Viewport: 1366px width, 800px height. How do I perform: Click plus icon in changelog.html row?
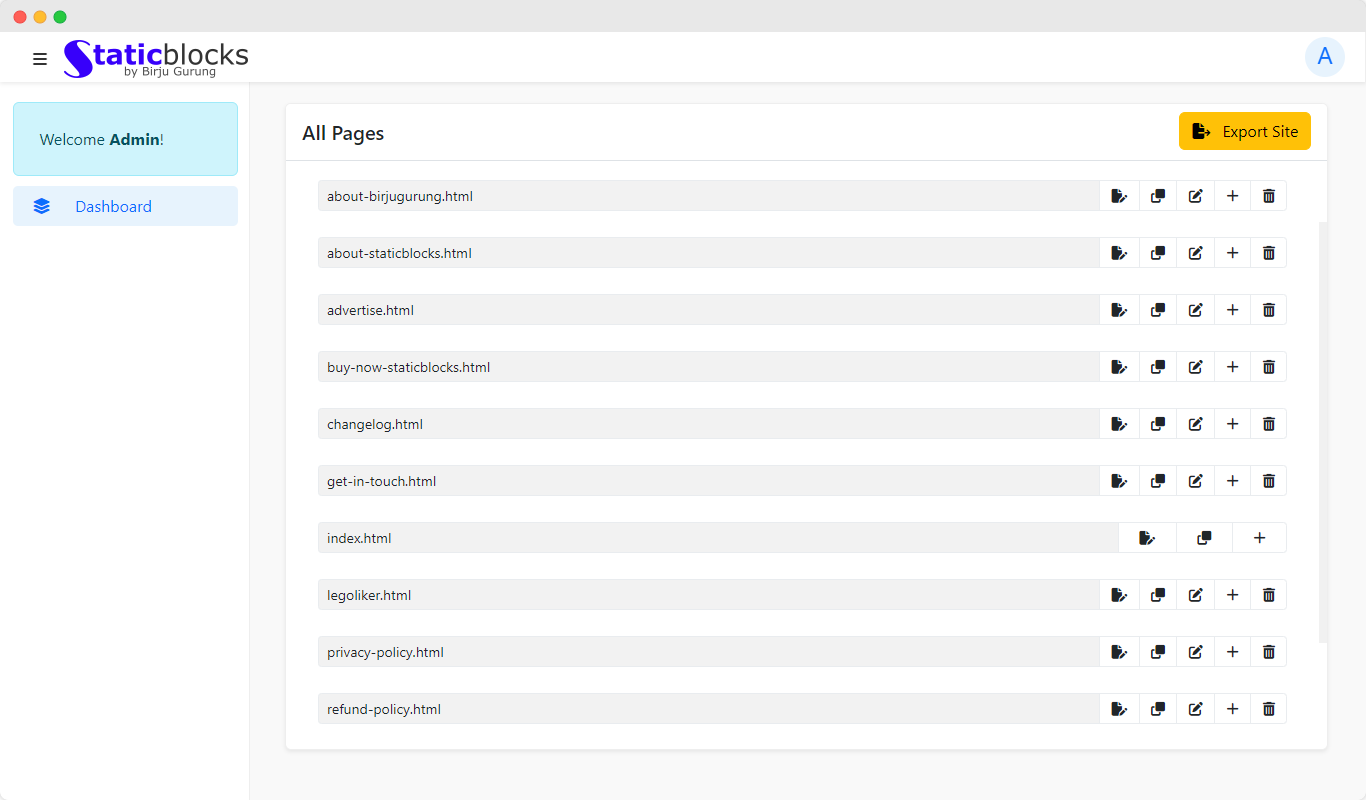click(1232, 424)
